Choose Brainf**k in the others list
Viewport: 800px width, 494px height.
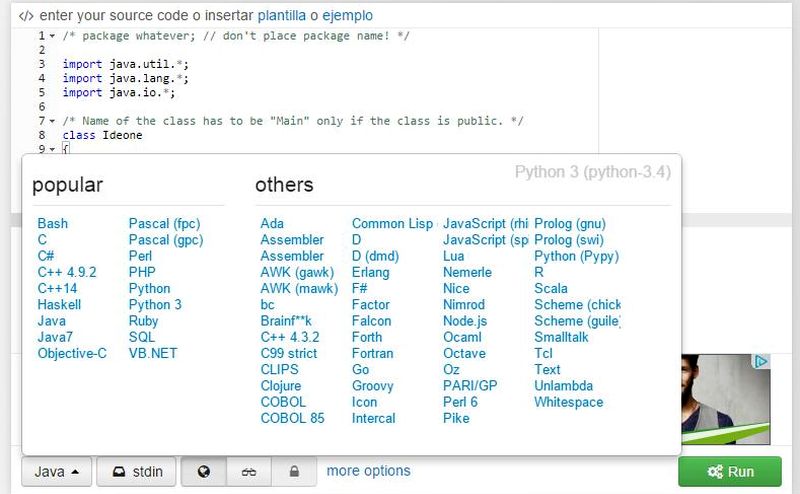point(286,321)
